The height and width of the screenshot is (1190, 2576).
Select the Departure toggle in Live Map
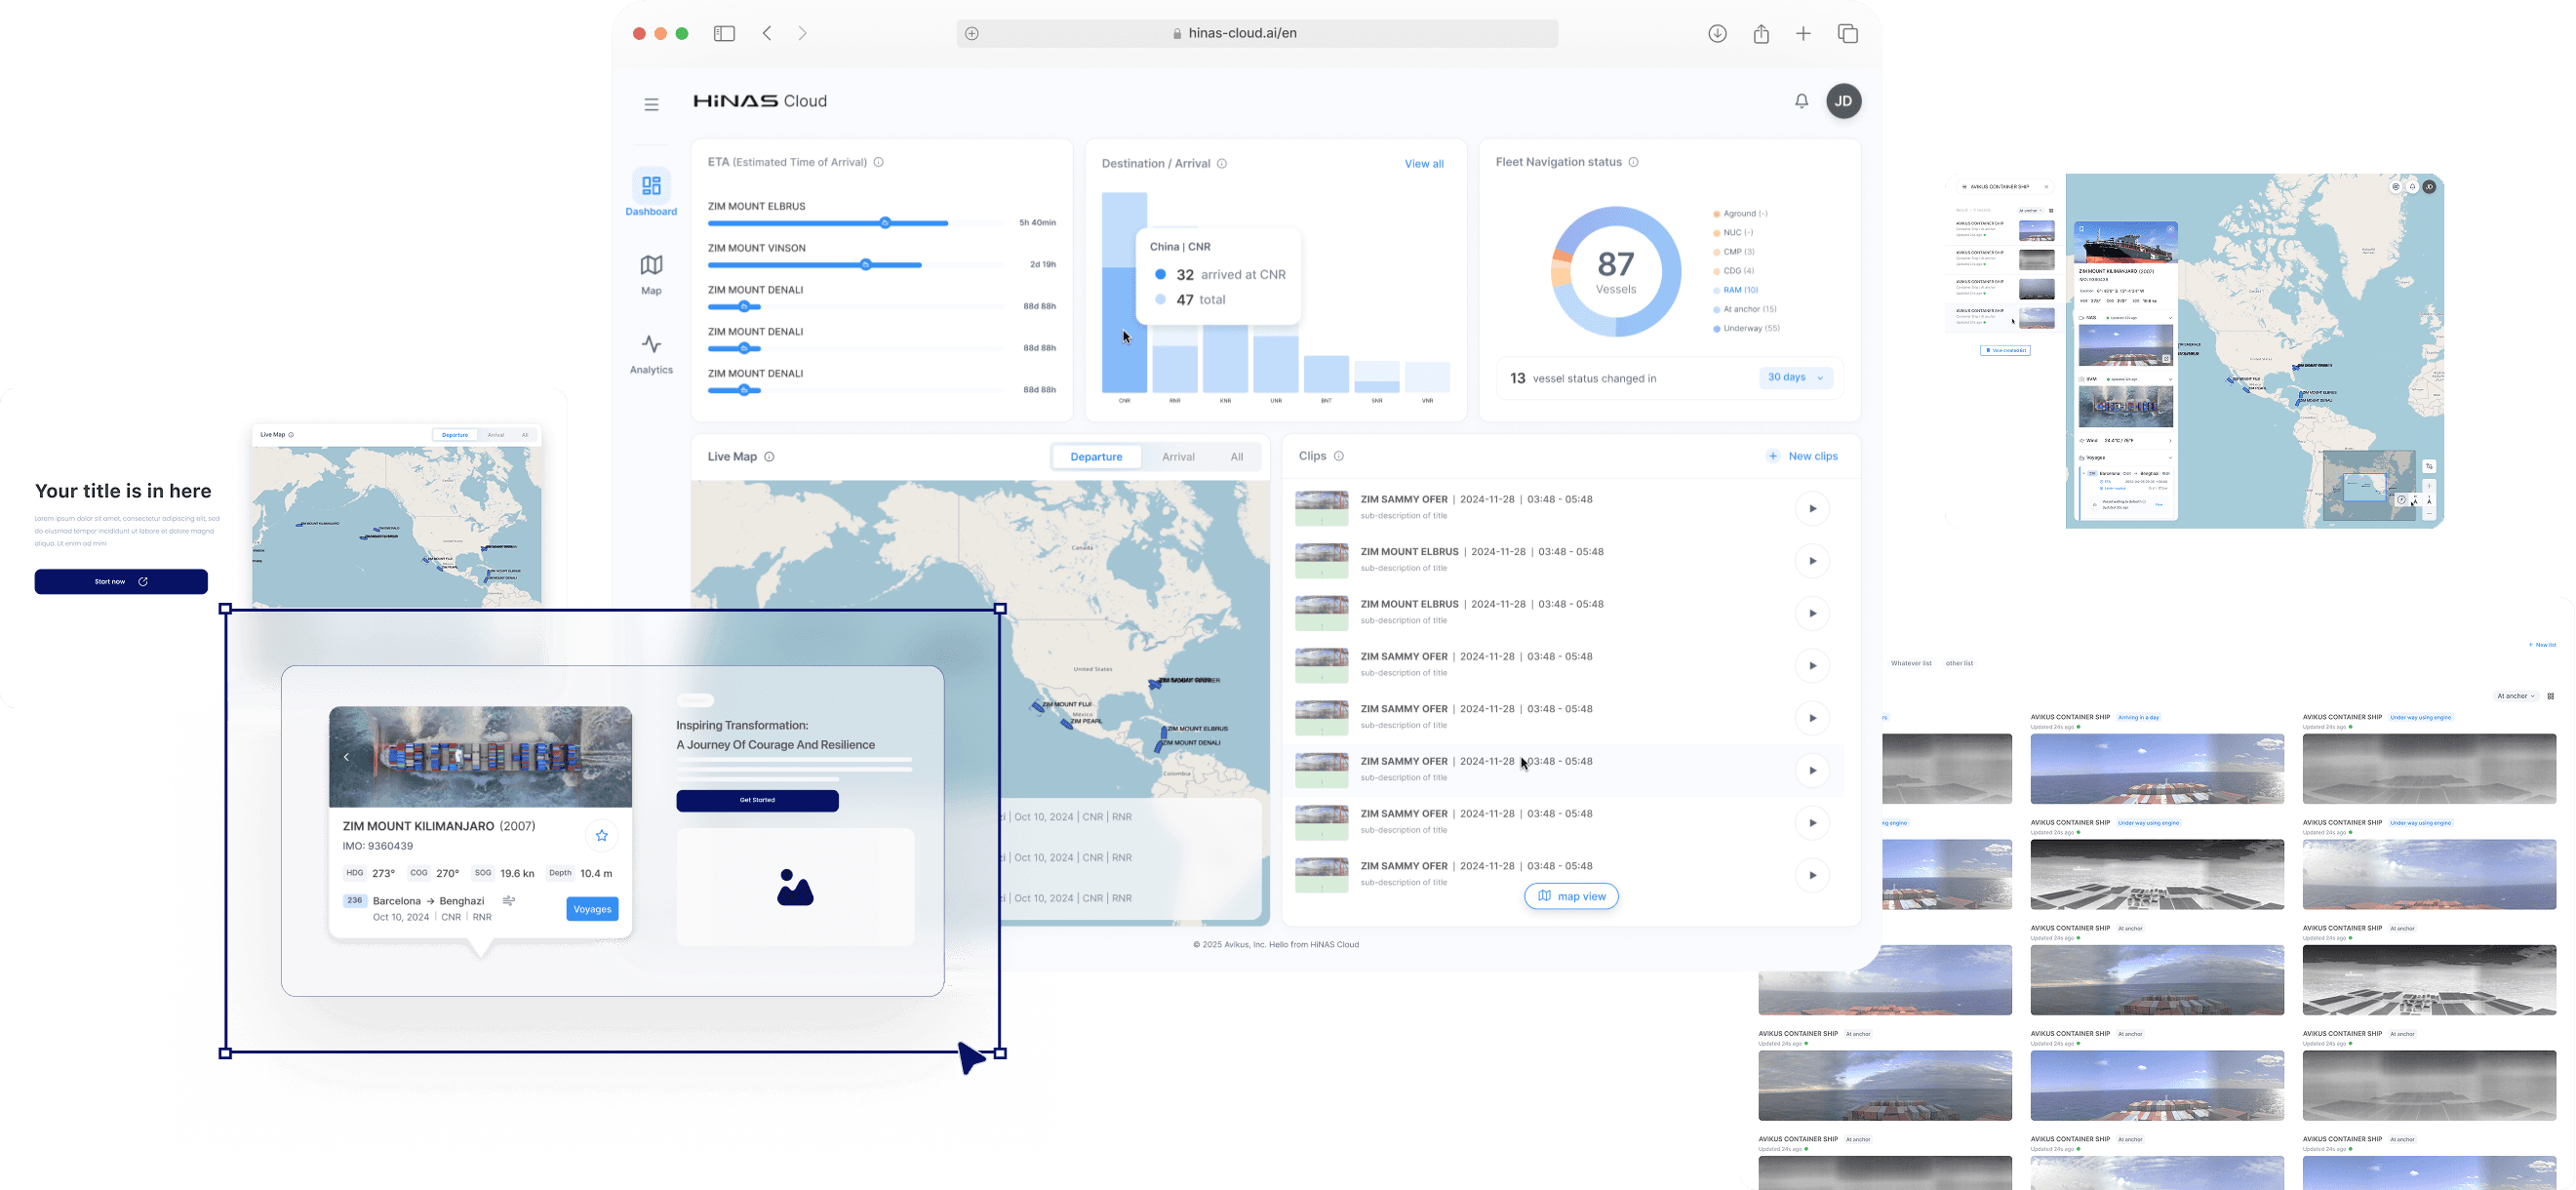(x=1096, y=457)
